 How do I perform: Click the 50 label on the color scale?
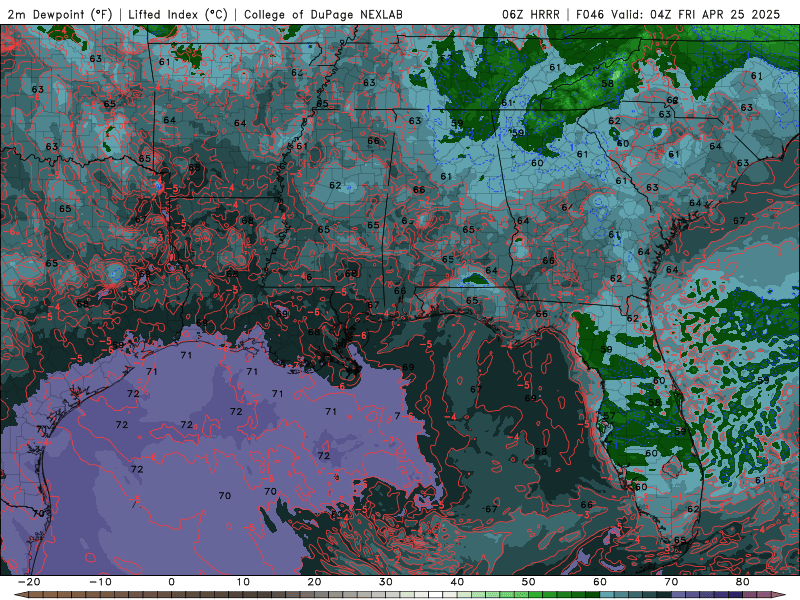pyautogui.click(x=529, y=582)
